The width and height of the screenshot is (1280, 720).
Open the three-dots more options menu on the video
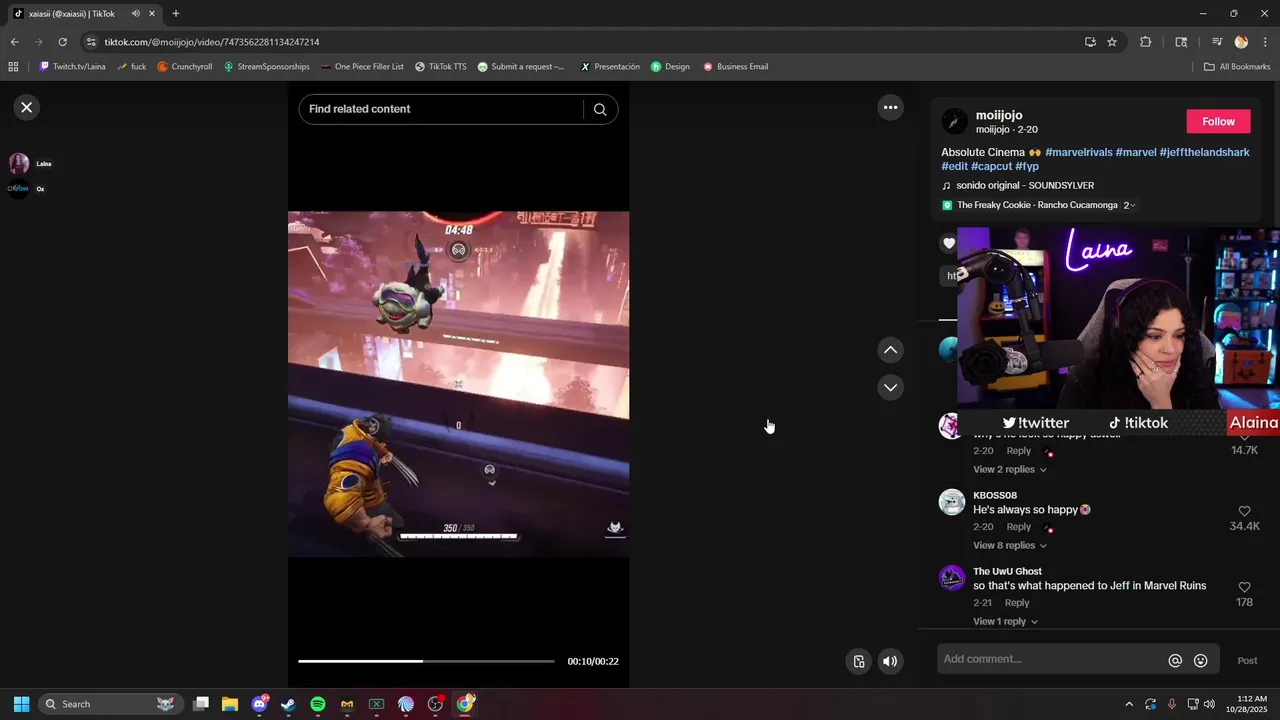pyautogui.click(x=890, y=107)
